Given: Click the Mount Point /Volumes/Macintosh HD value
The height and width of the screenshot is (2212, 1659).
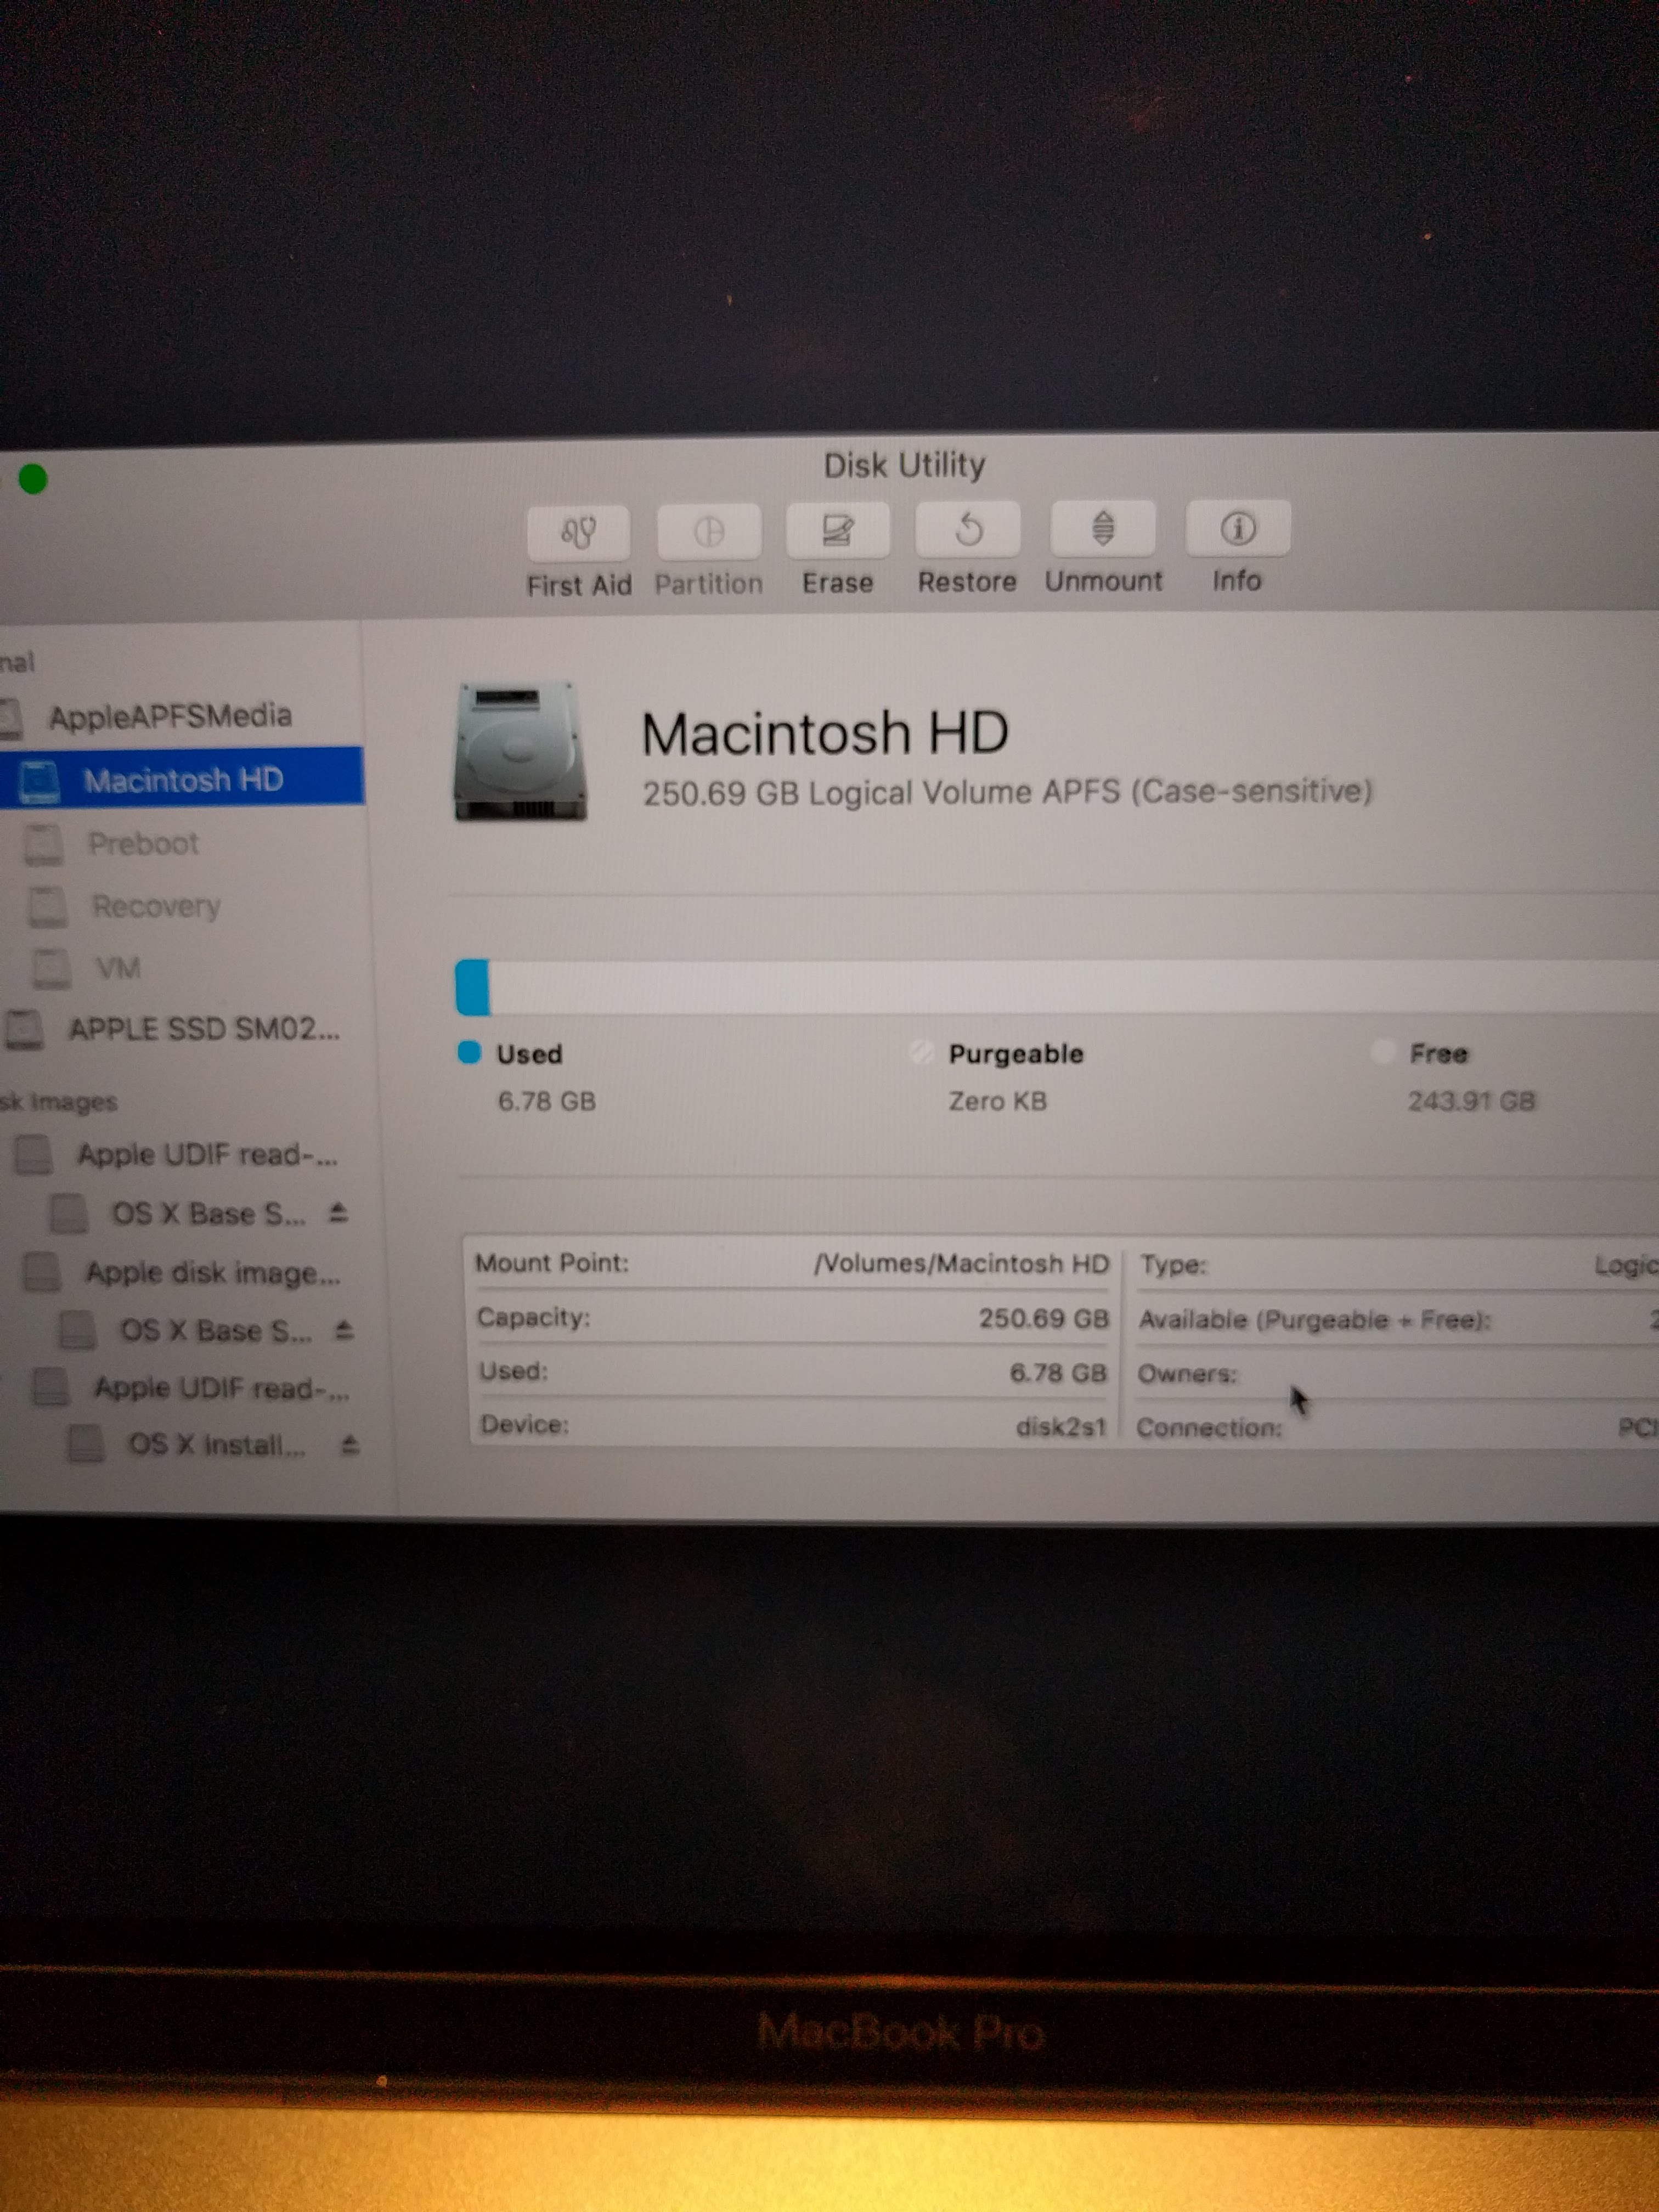Looking at the screenshot, I should point(961,1264).
